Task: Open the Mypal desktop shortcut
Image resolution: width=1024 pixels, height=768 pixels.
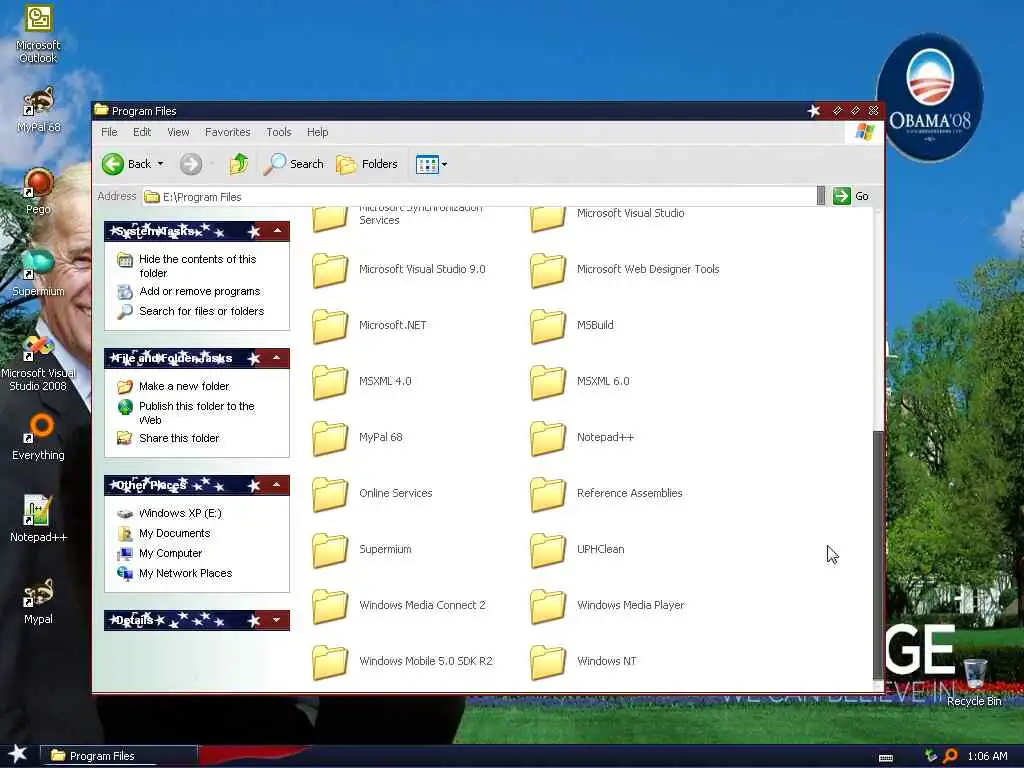Action: 38,601
